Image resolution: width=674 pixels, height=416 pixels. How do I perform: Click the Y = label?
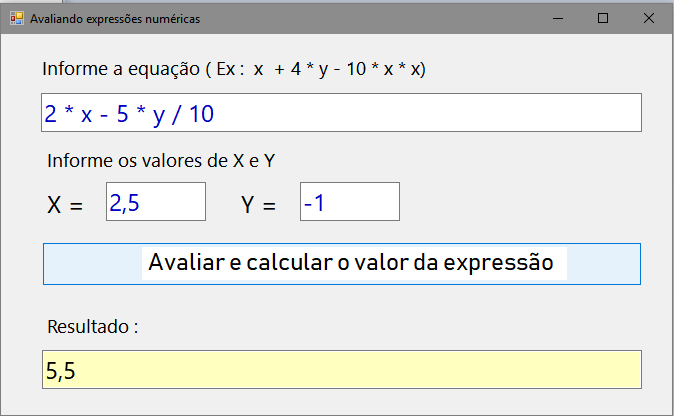click(258, 205)
